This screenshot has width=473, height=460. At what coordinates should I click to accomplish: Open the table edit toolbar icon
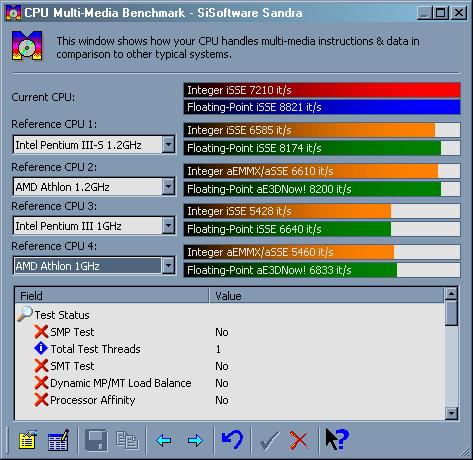pyautogui.click(x=58, y=440)
